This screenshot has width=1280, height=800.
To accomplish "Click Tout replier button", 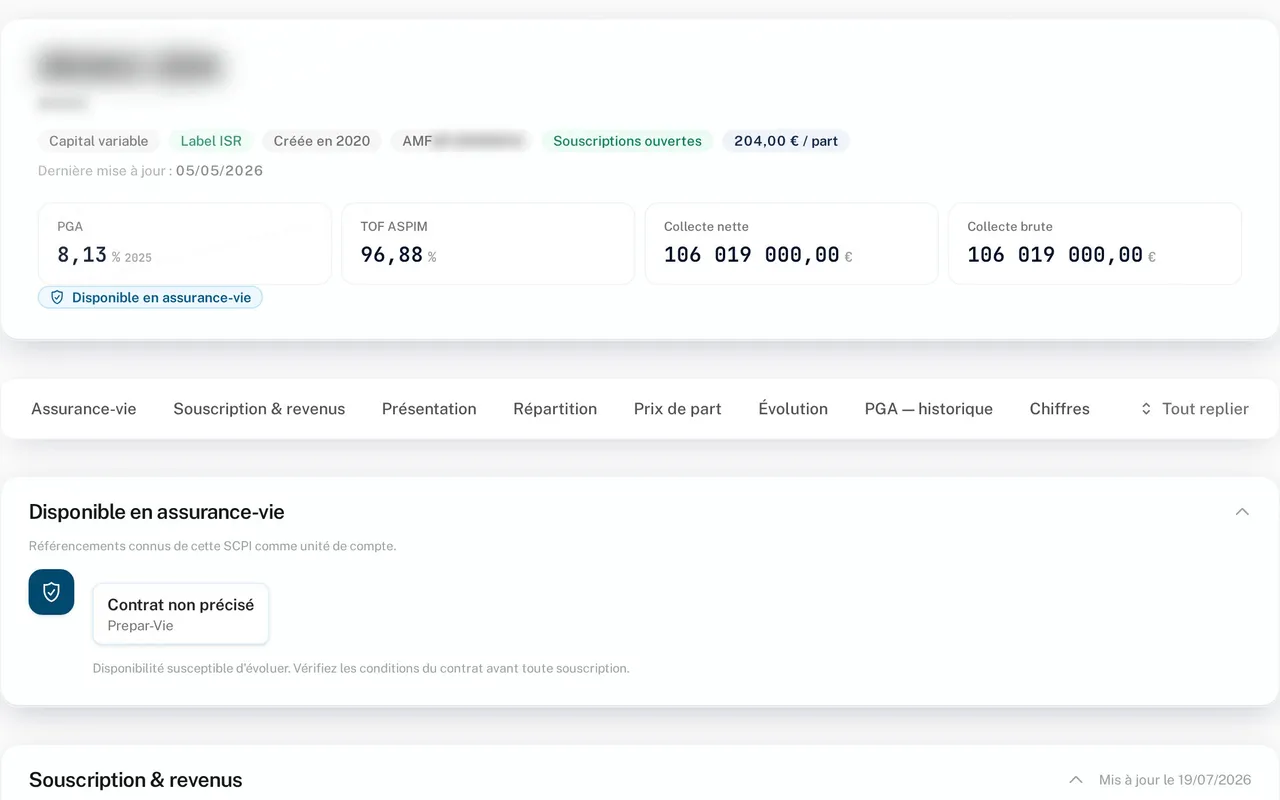I will tap(1194, 409).
